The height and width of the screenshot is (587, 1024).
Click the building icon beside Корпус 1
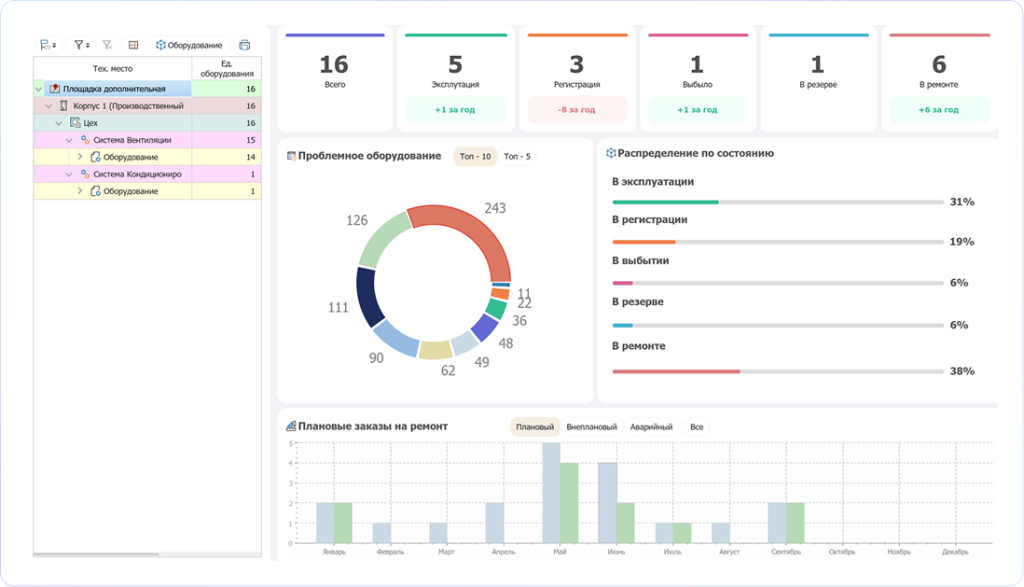[x=64, y=106]
